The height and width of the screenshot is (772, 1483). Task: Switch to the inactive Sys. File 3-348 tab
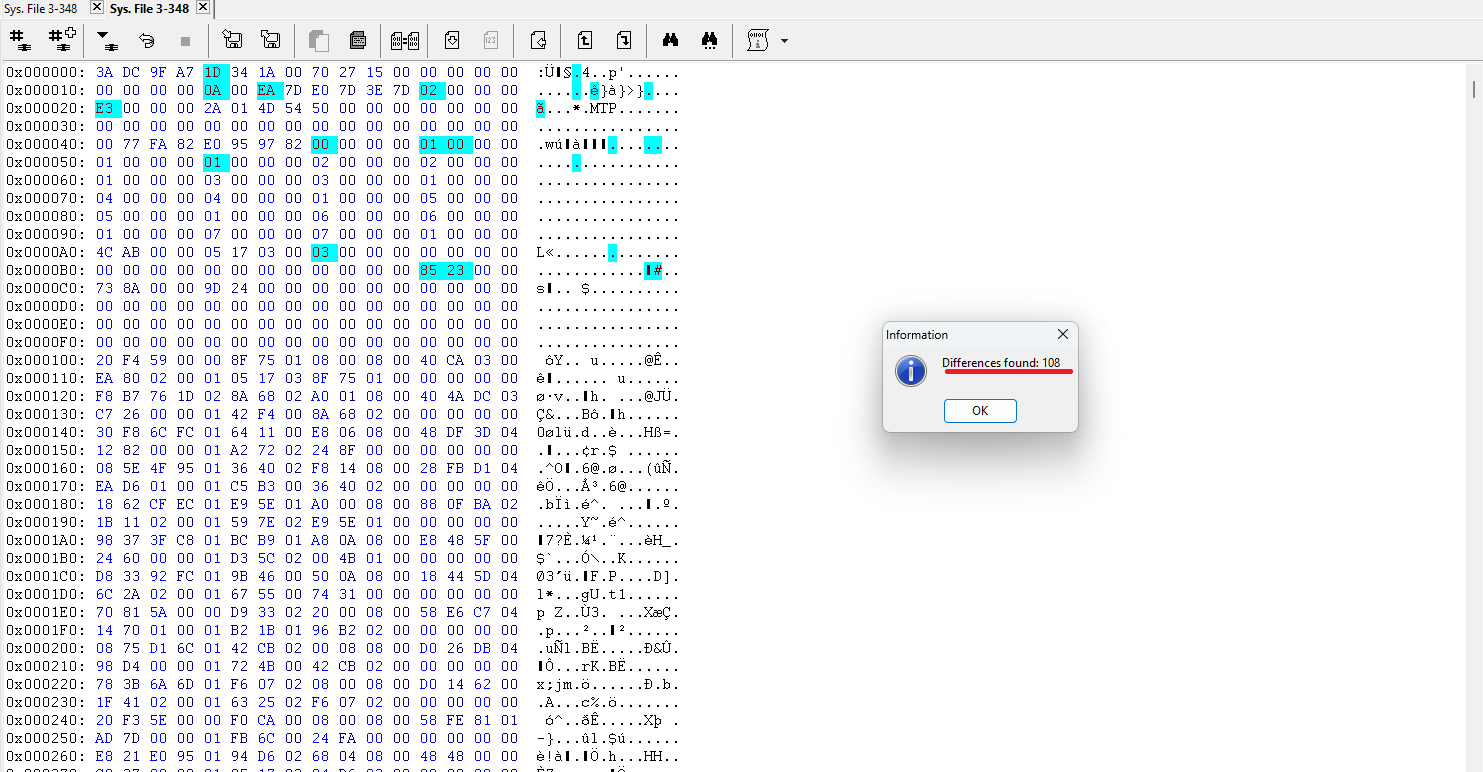pyautogui.click(x=42, y=8)
